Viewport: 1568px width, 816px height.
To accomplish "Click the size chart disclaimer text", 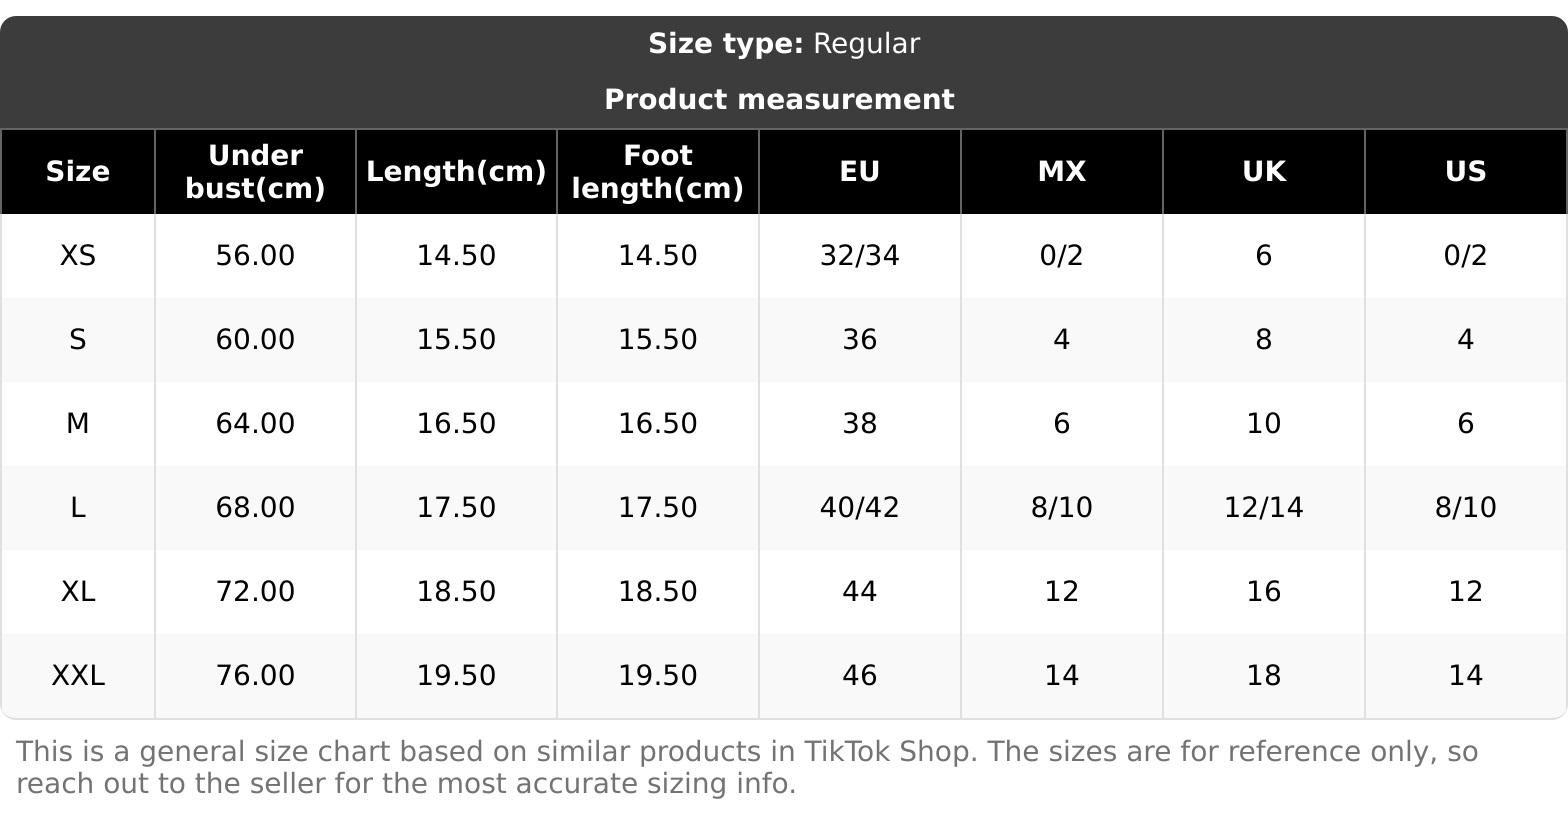I will coord(746,767).
